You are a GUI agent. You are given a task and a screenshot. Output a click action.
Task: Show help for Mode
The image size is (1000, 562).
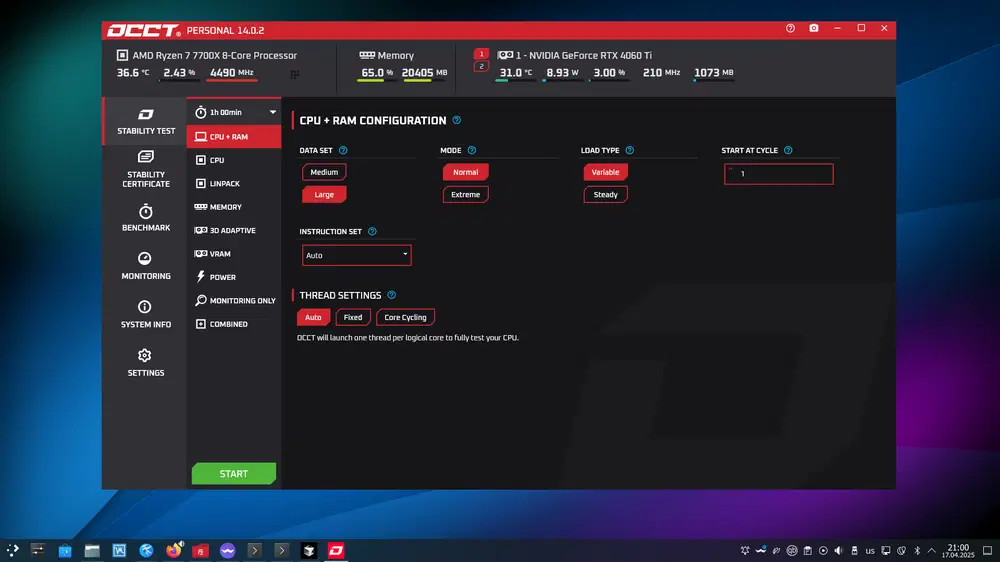(x=472, y=151)
